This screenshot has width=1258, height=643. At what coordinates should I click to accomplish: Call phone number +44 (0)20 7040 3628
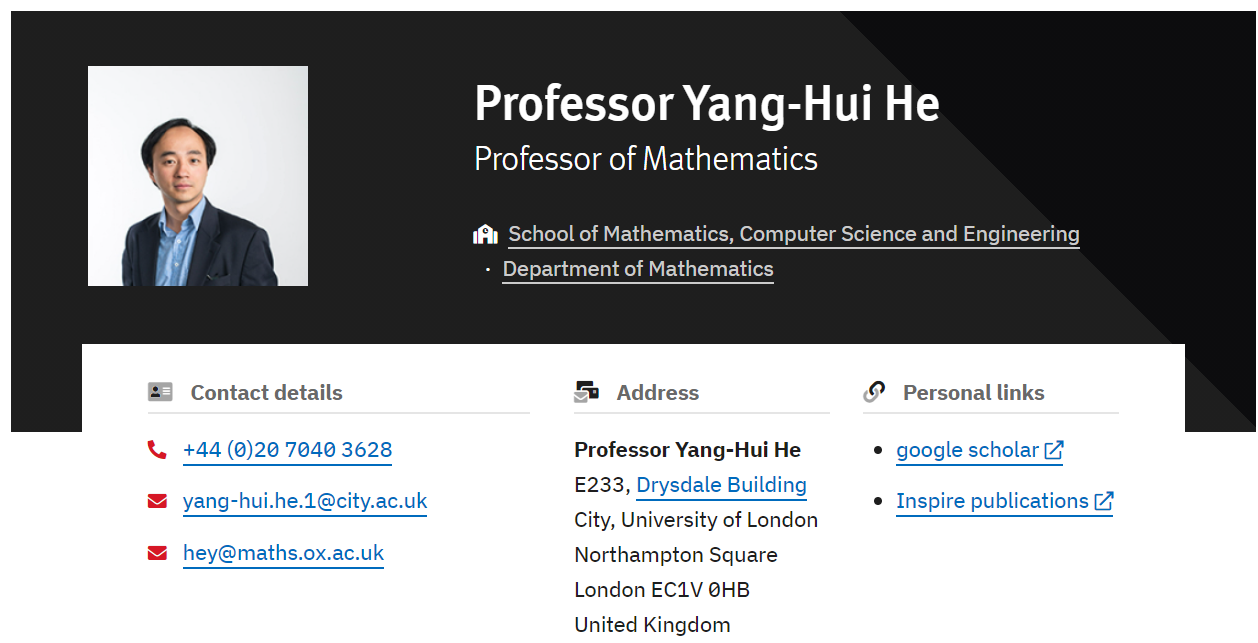287,450
